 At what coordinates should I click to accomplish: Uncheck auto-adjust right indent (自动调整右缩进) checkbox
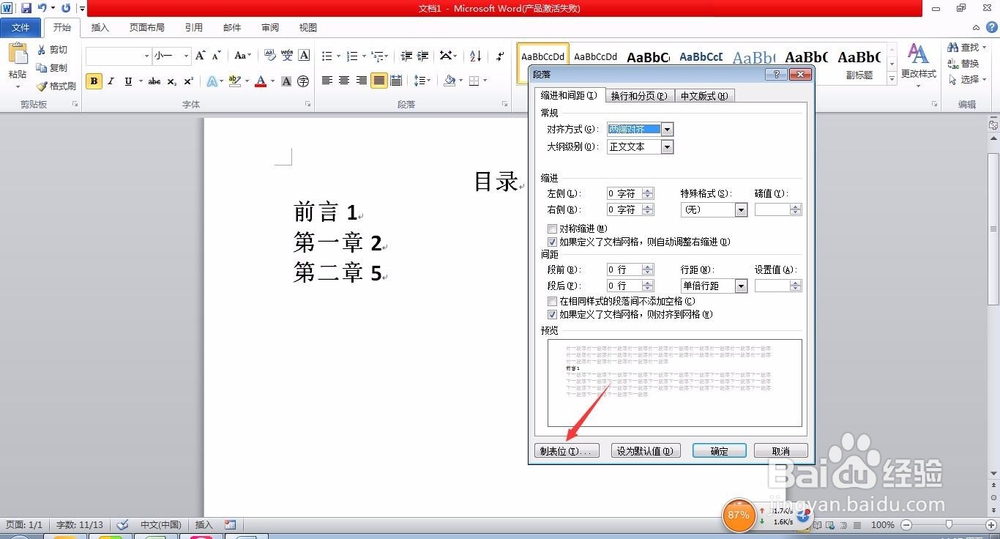pos(552,242)
